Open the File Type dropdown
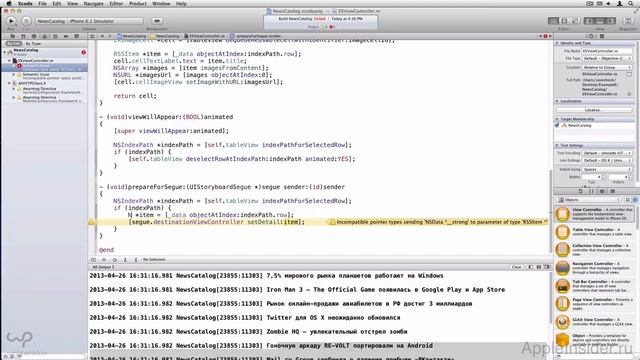Viewport: 640px width, 360px height. click(x=607, y=58)
